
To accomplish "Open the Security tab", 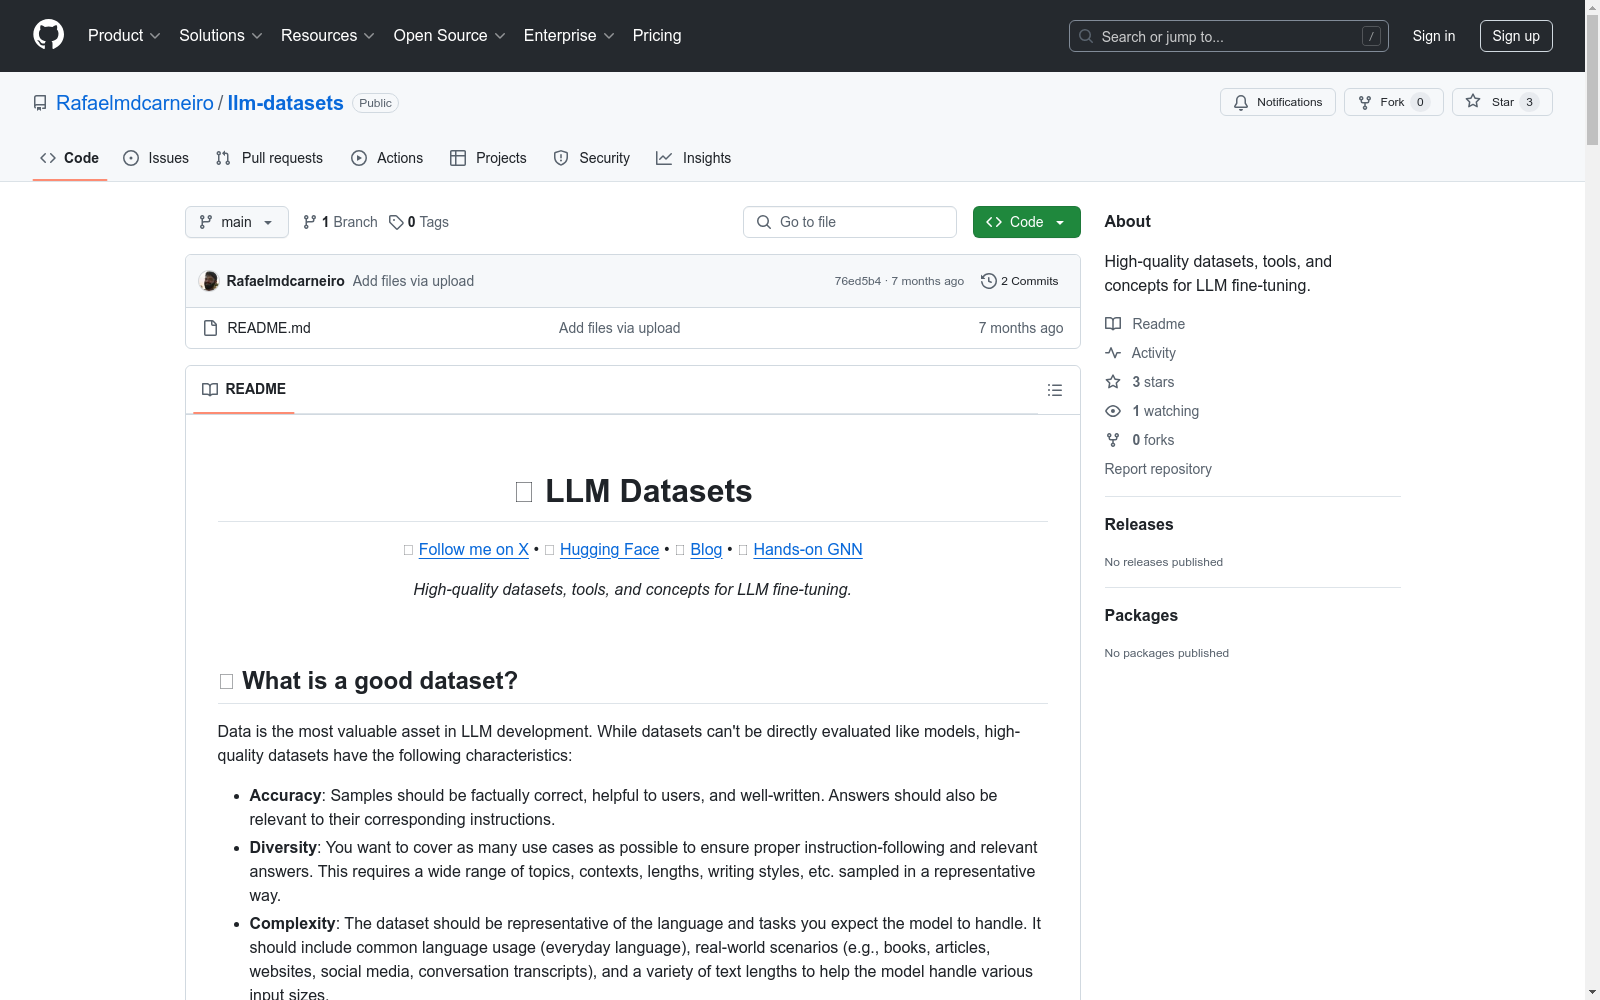I will [x=592, y=158].
